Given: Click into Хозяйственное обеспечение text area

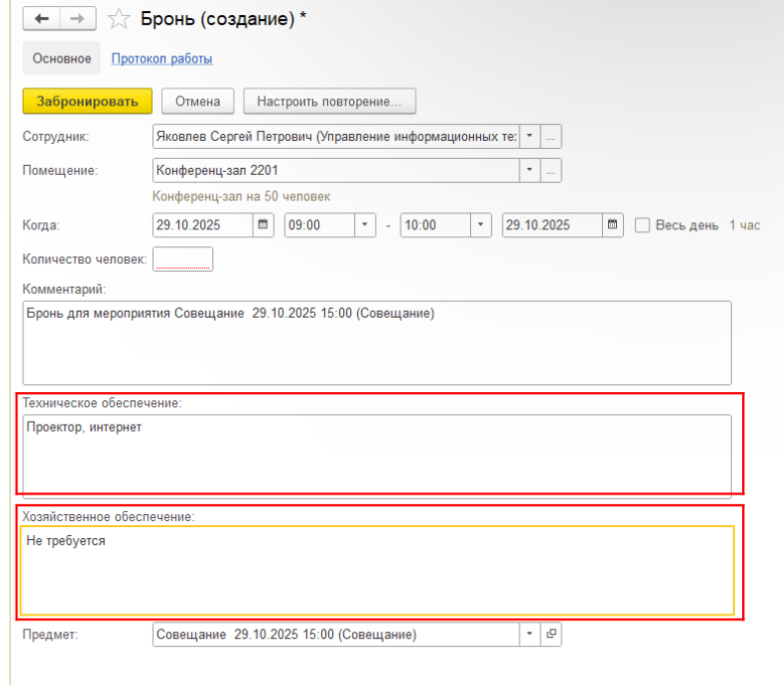Looking at the screenshot, I should [377, 570].
